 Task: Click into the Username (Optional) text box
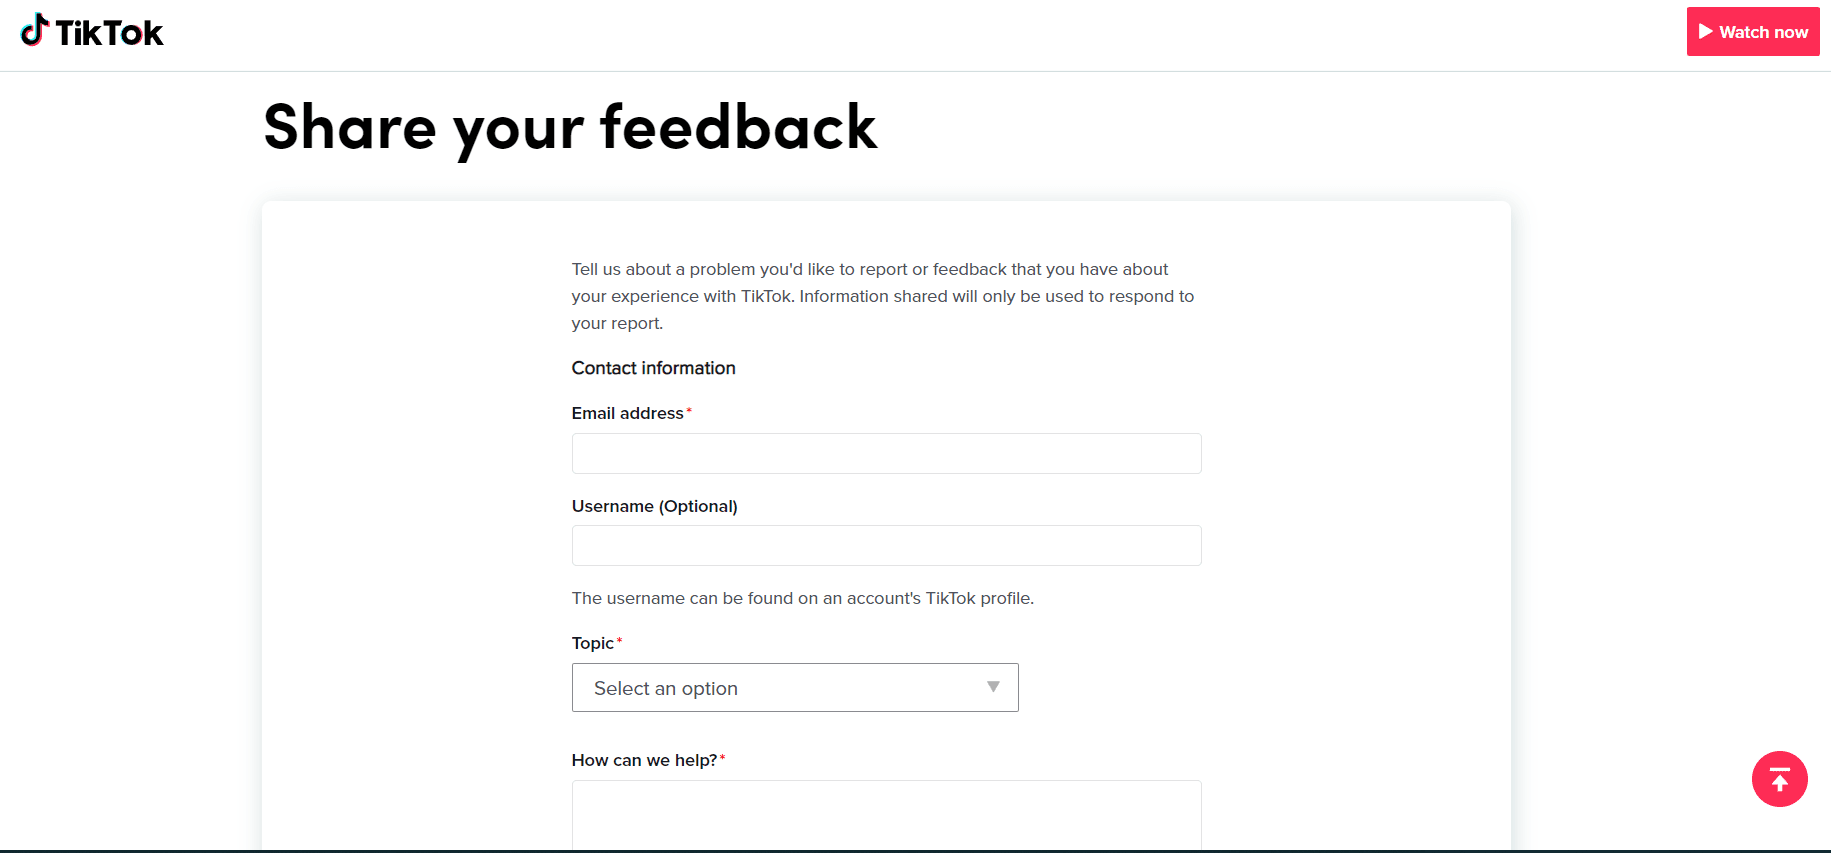[x=886, y=546]
